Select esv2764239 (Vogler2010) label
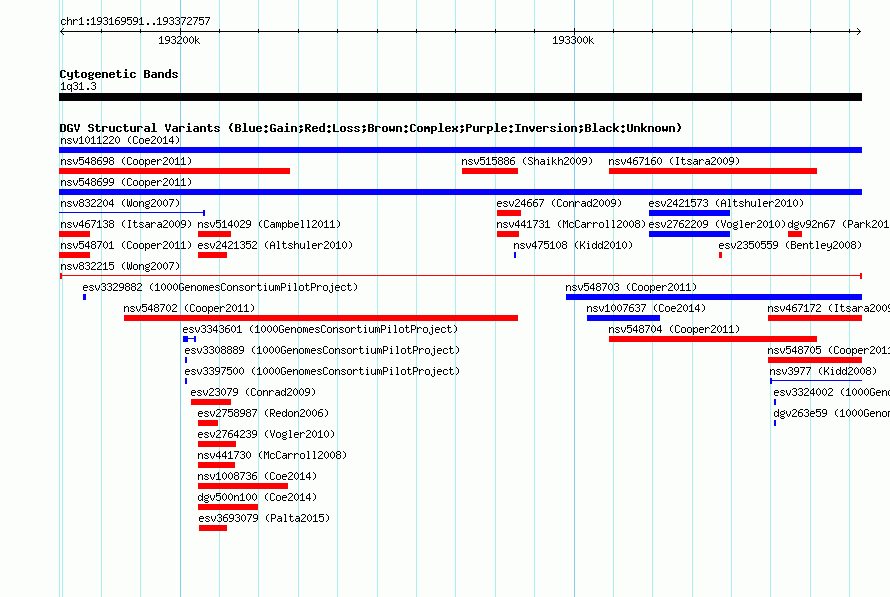The height and width of the screenshot is (597, 890). [266, 434]
